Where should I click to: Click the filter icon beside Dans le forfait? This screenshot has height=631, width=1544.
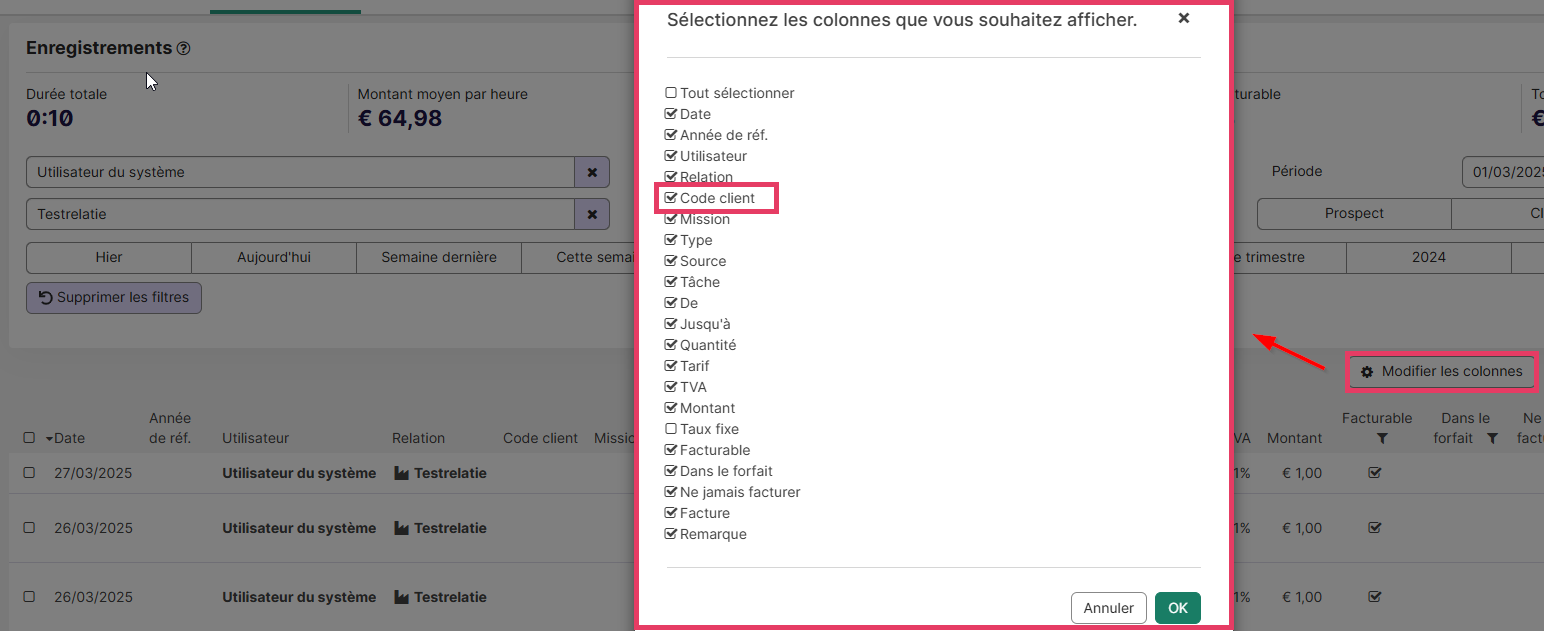pyautogui.click(x=1492, y=439)
